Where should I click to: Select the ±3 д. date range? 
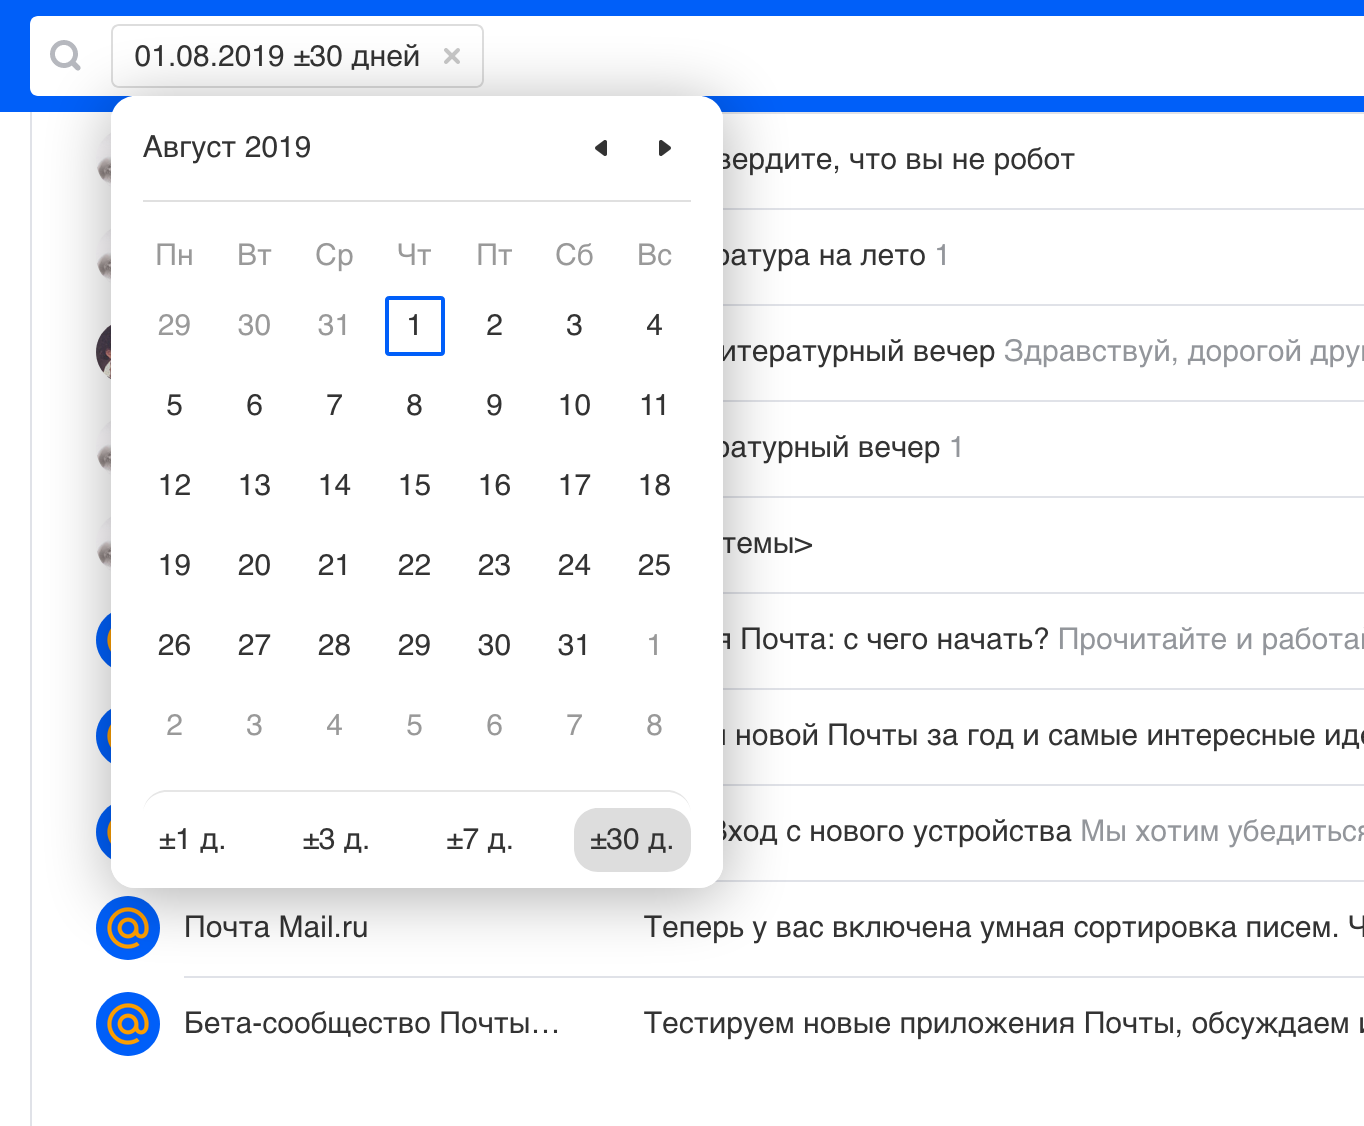[x=336, y=840]
